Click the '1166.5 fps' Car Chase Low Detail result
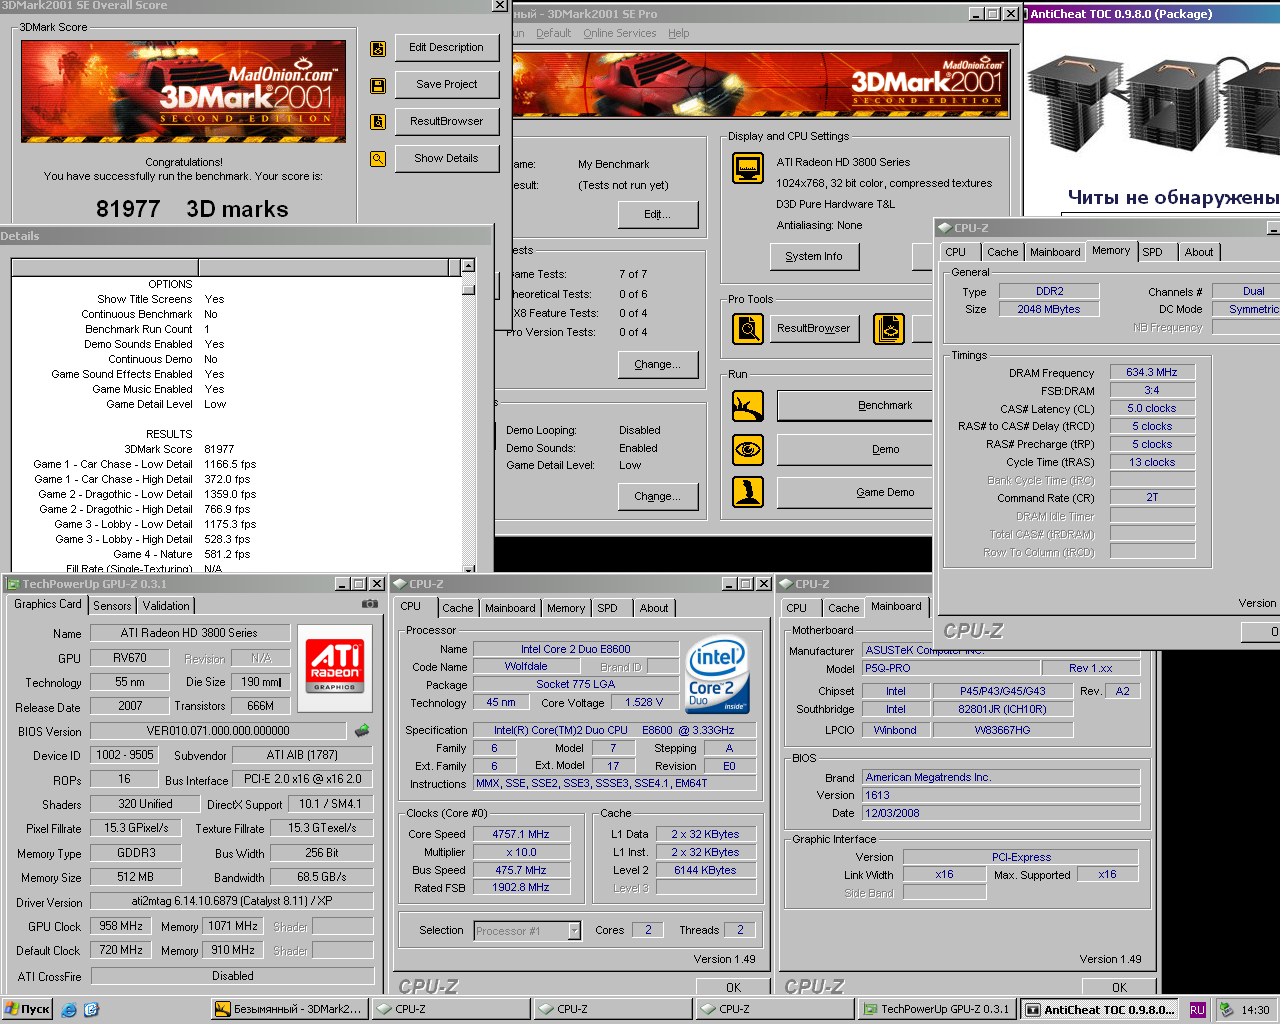 point(230,464)
